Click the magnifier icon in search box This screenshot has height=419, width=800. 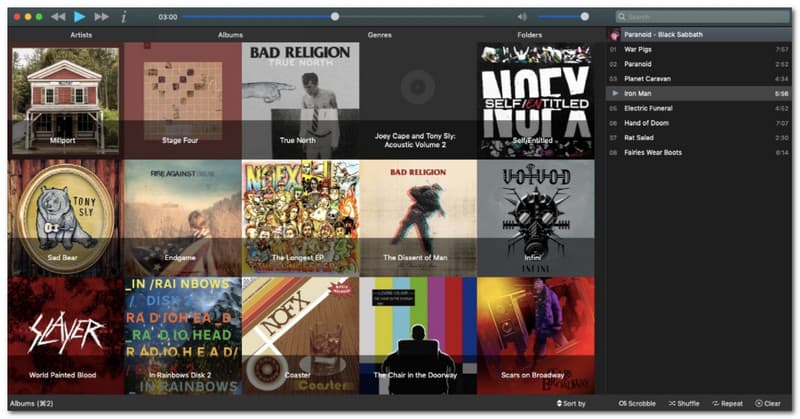621,17
